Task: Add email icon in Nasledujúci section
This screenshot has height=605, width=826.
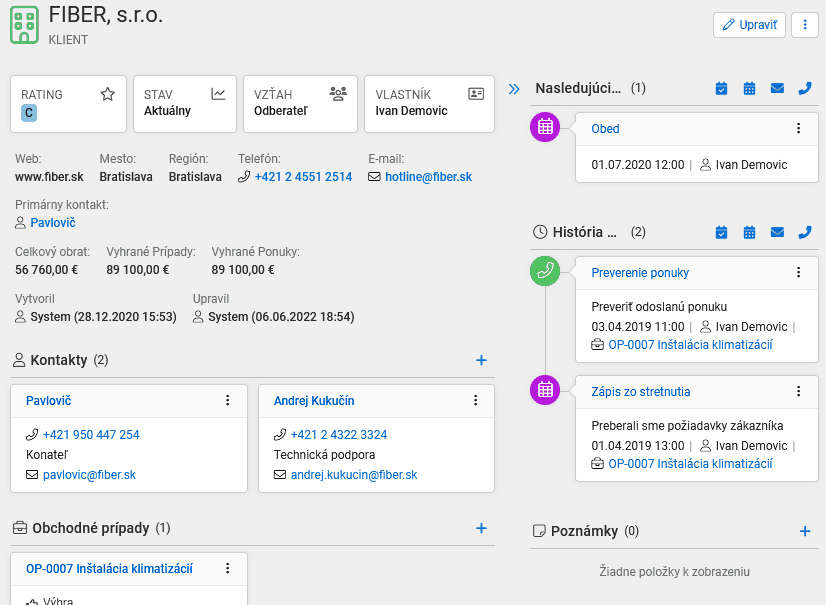Action: pyautogui.click(x=777, y=89)
